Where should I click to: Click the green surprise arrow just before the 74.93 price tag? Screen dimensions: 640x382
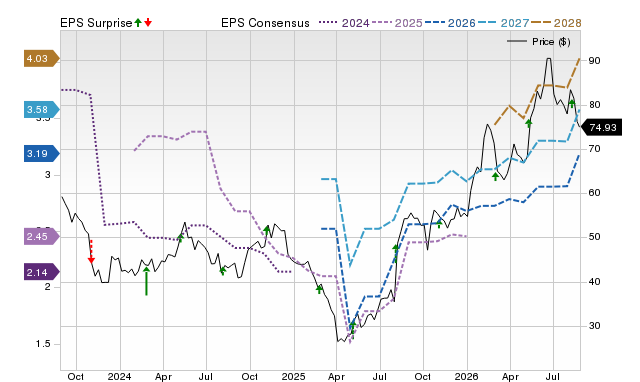tap(572, 103)
